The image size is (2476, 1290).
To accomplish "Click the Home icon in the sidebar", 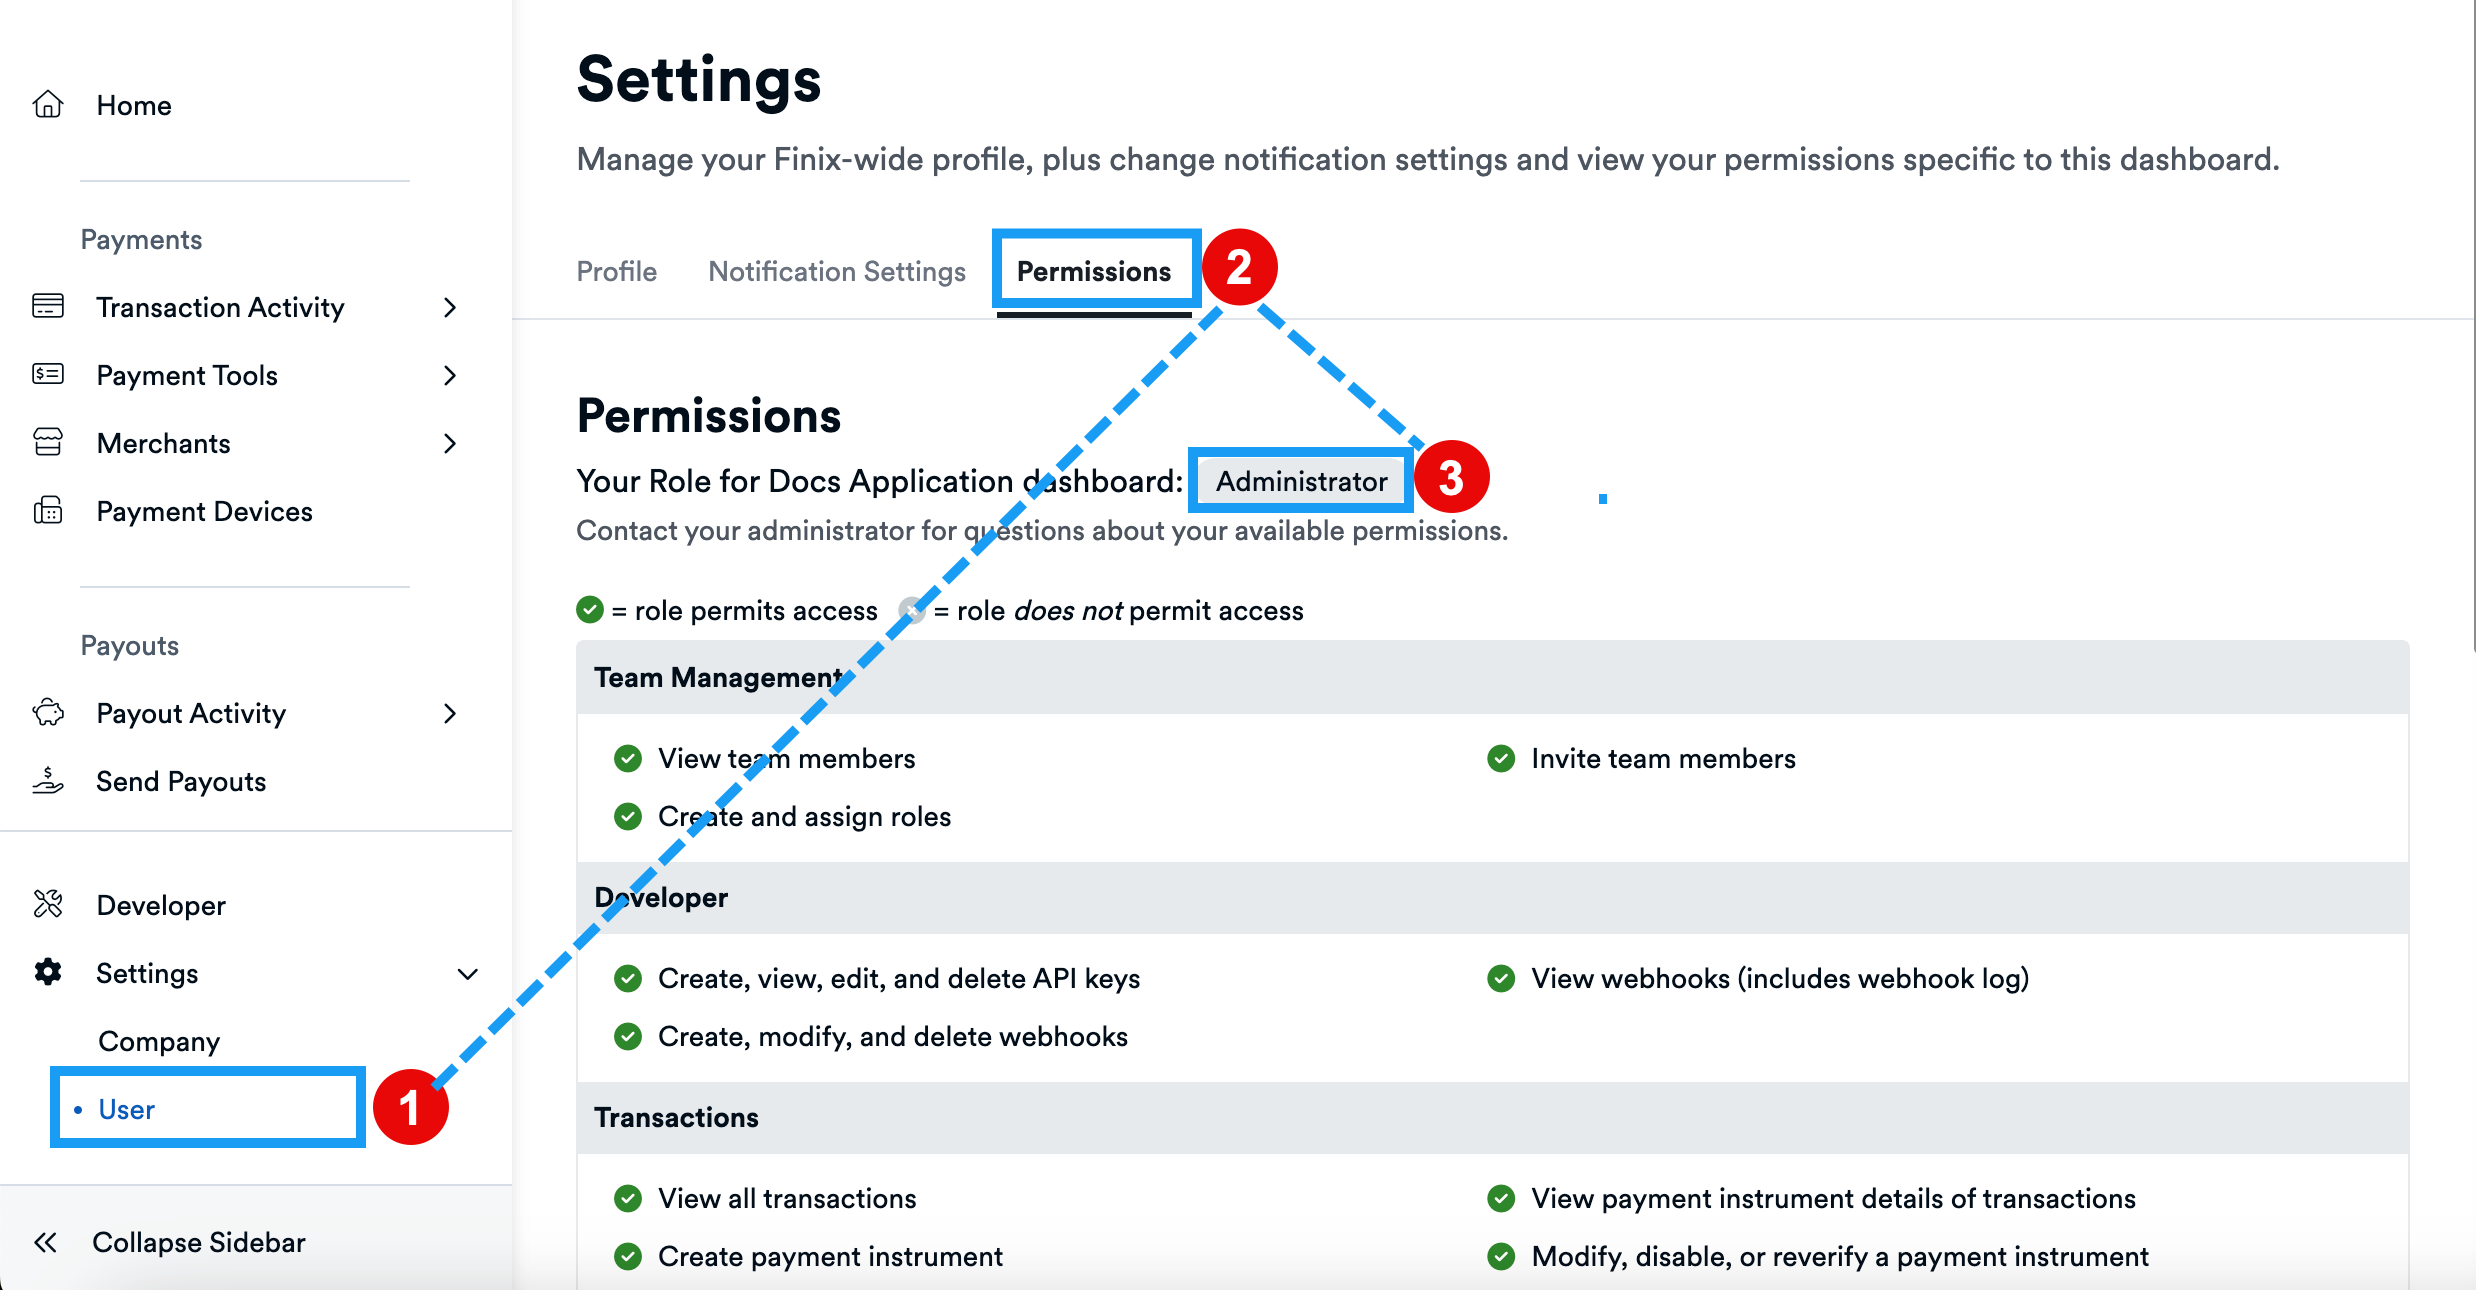I will click(x=47, y=104).
